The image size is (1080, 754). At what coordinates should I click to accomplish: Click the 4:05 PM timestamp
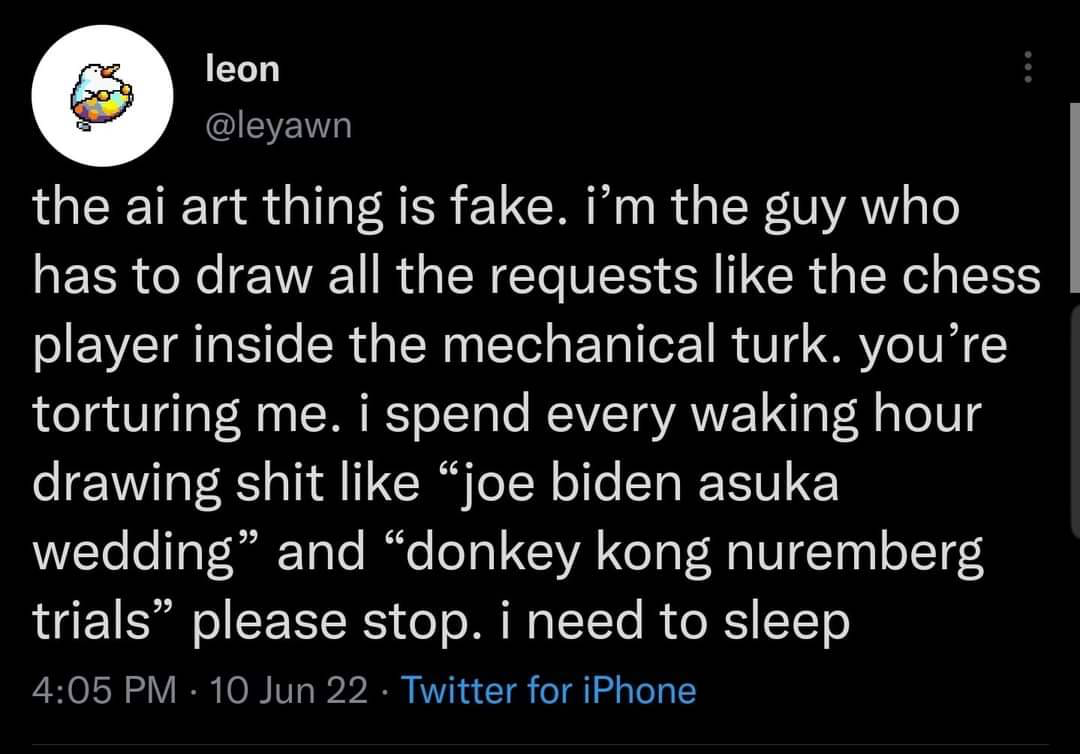pyautogui.click(x=104, y=690)
